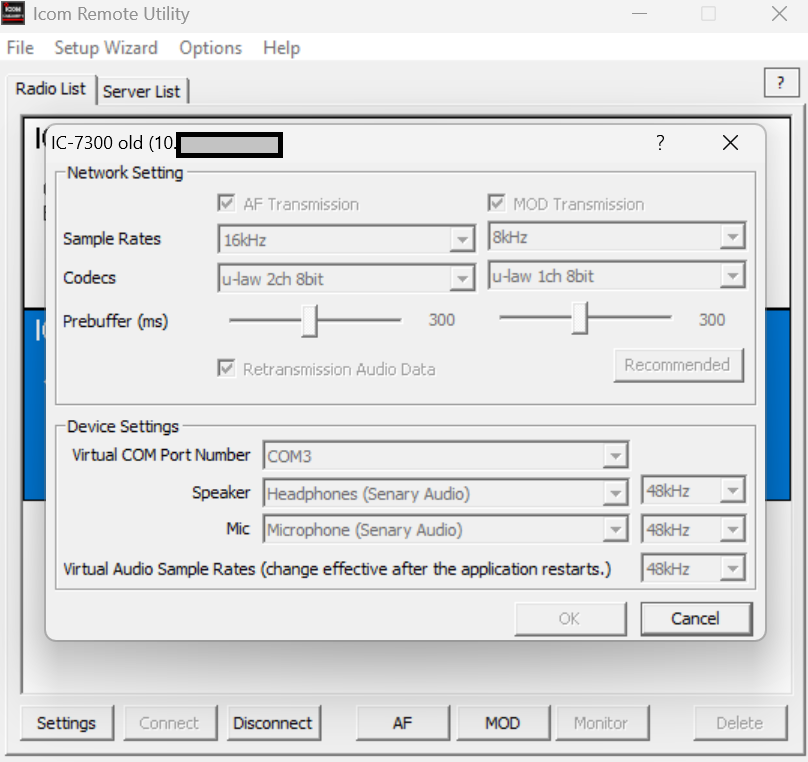Click the main window help button
Screen dimensions: 808x762
pyautogui.click(x=781, y=84)
